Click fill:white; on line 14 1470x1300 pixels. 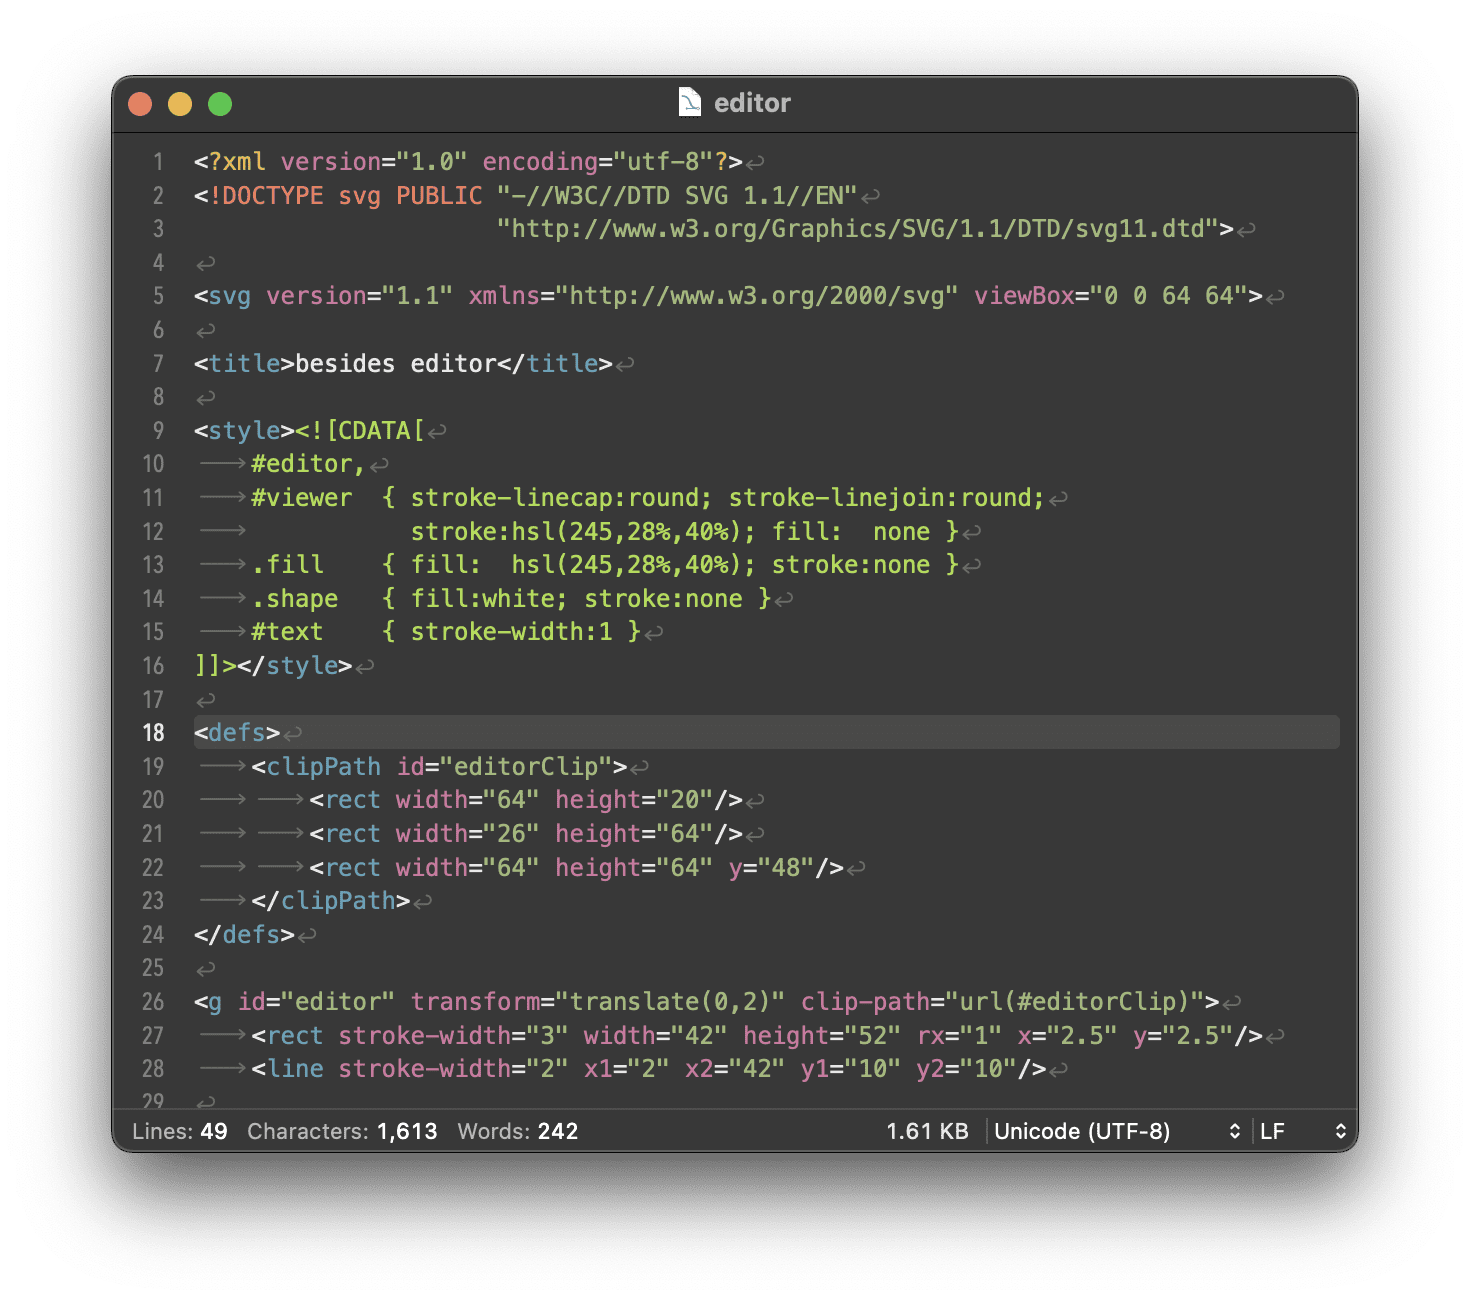tap(489, 599)
